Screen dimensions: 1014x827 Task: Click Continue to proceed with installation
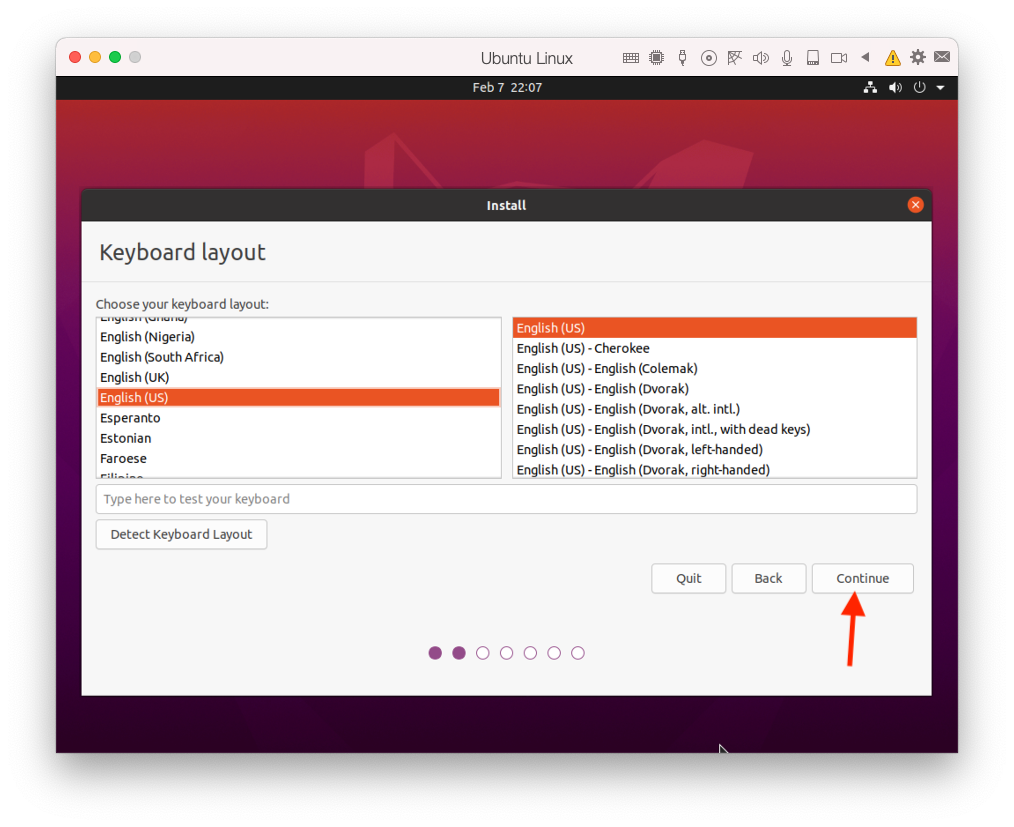(862, 578)
